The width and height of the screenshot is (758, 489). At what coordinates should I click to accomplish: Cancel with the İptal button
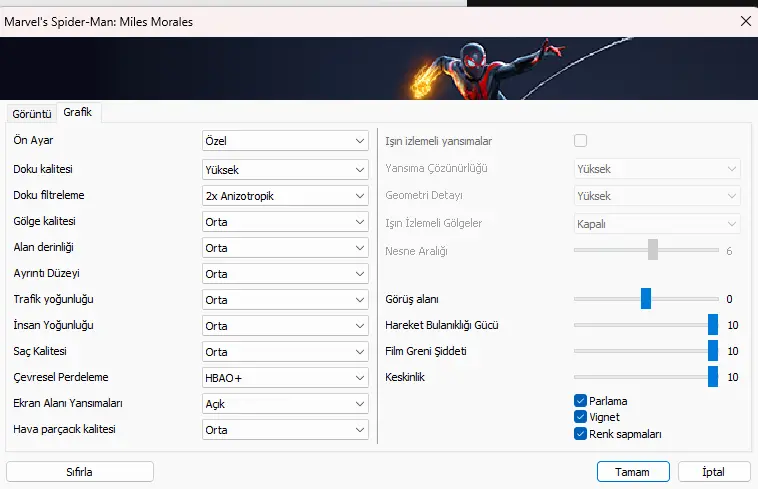[714, 472]
